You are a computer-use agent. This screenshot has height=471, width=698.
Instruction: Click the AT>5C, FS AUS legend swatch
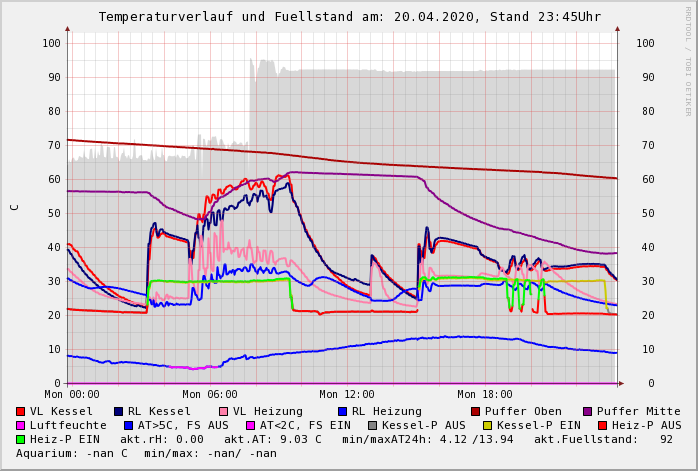point(126,425)
